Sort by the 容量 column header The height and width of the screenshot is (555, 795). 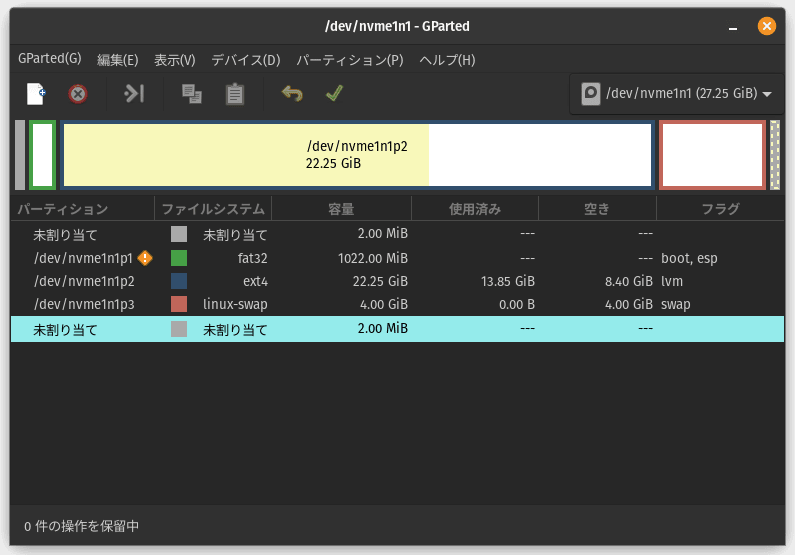(x=341, y=209)
